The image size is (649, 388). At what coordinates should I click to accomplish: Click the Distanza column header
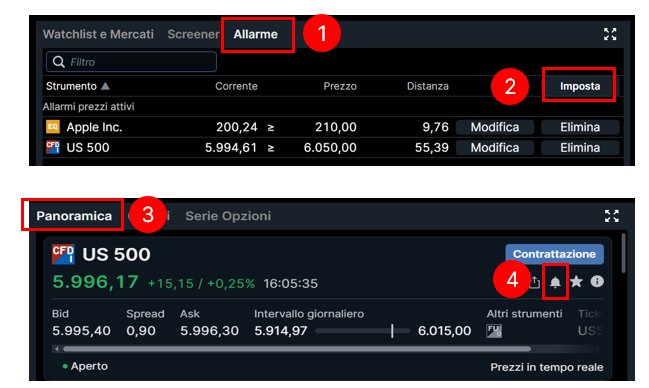[428, 86]
